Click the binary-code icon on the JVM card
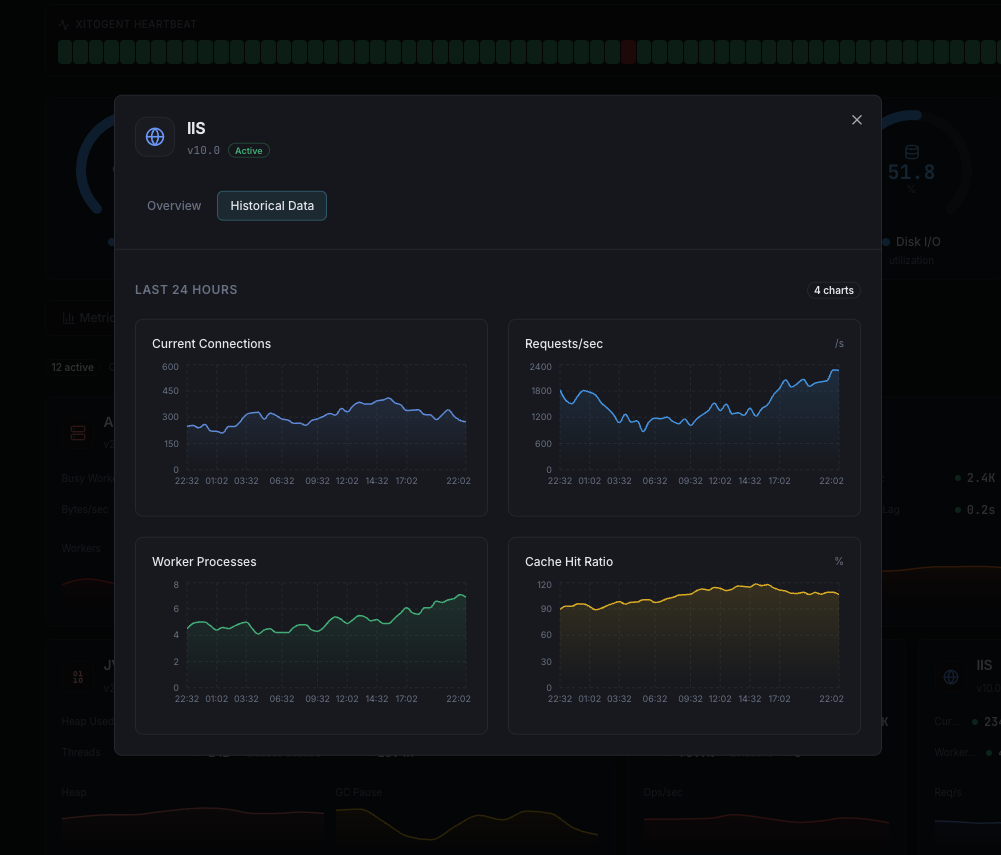Viewport: 1001px width, 855px height. point(78,677)
